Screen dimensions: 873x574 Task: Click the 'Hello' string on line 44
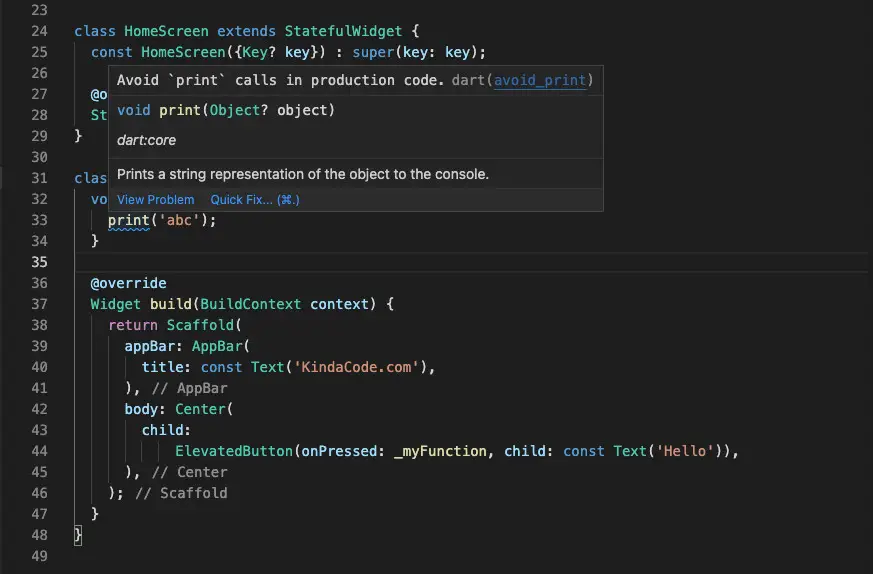685,452
